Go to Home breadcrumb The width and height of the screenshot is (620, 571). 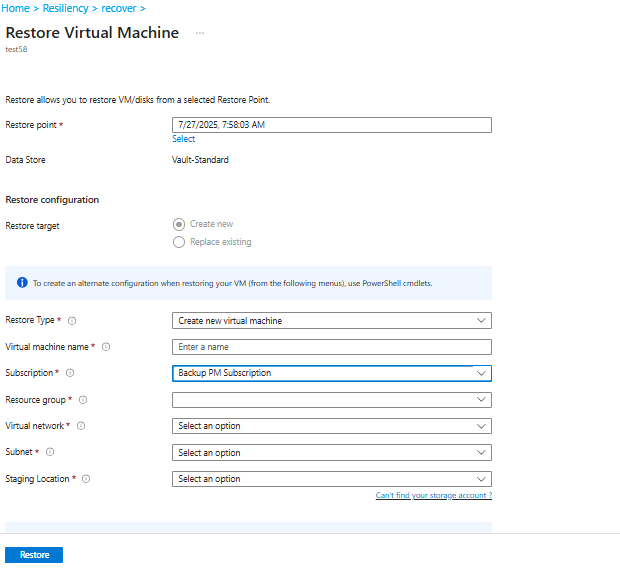(x=15, y=8)
